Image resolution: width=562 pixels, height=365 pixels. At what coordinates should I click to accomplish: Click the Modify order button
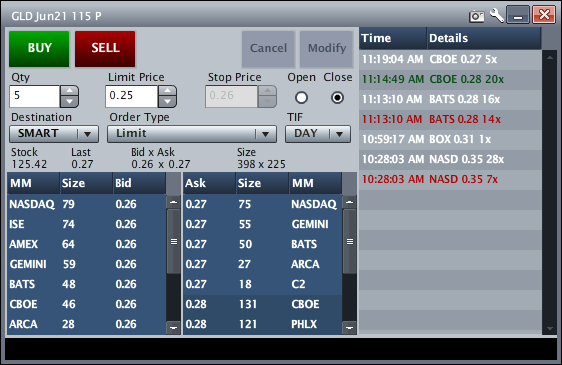pos(327,49)
